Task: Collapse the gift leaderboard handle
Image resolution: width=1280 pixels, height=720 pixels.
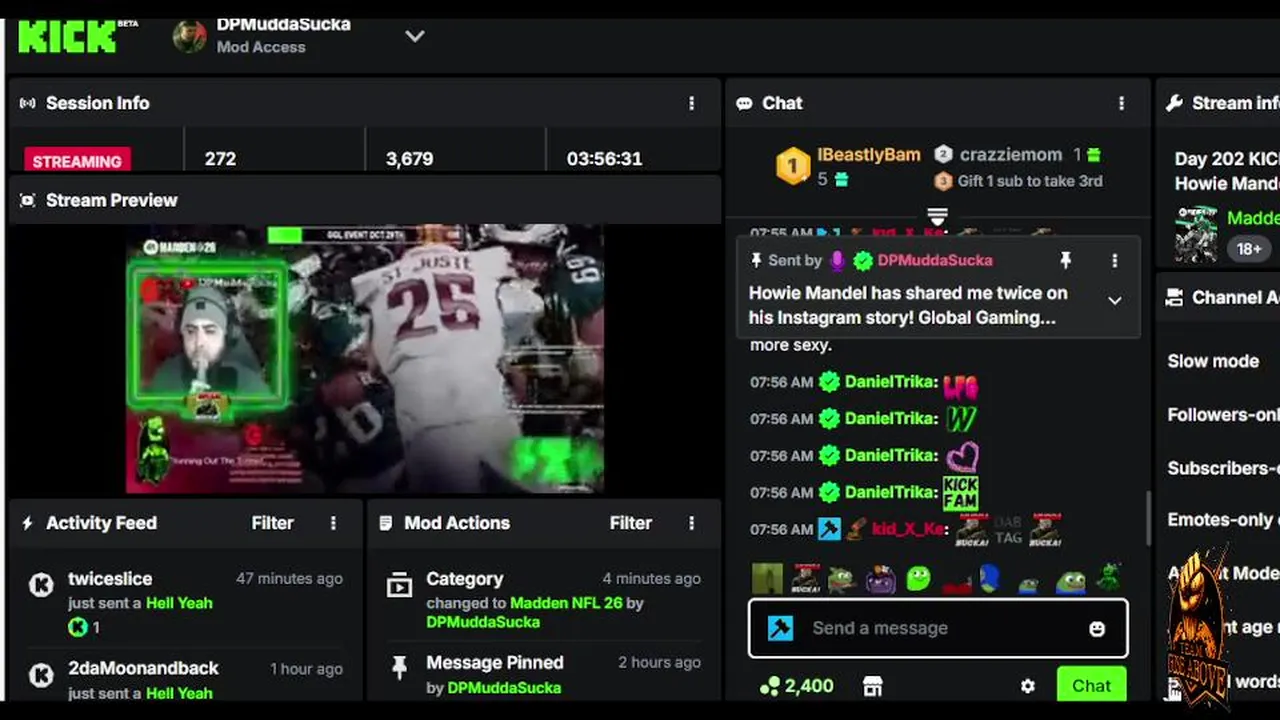Action: click(x=937, y=216)
